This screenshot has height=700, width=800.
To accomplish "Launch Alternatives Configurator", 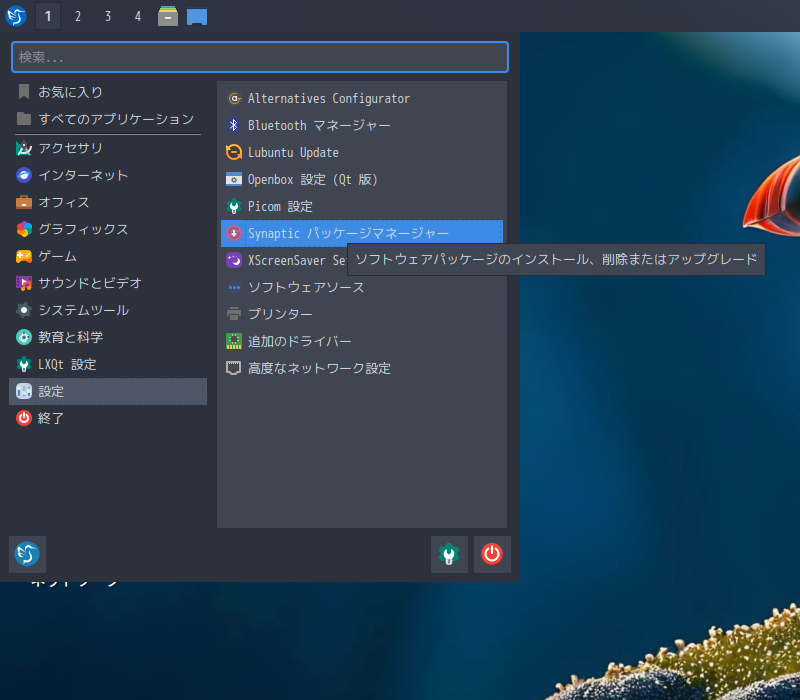I will [362, 98].
